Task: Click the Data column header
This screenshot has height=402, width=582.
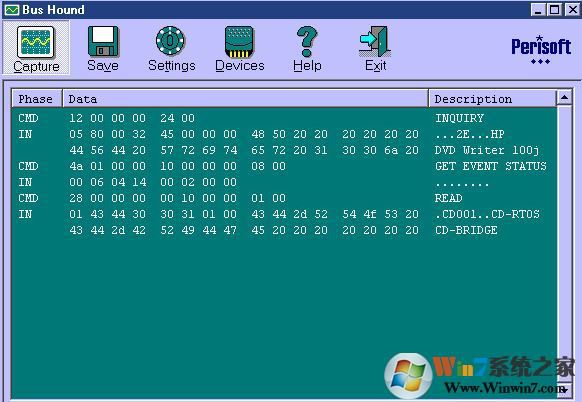Action: tap(245, 99)
